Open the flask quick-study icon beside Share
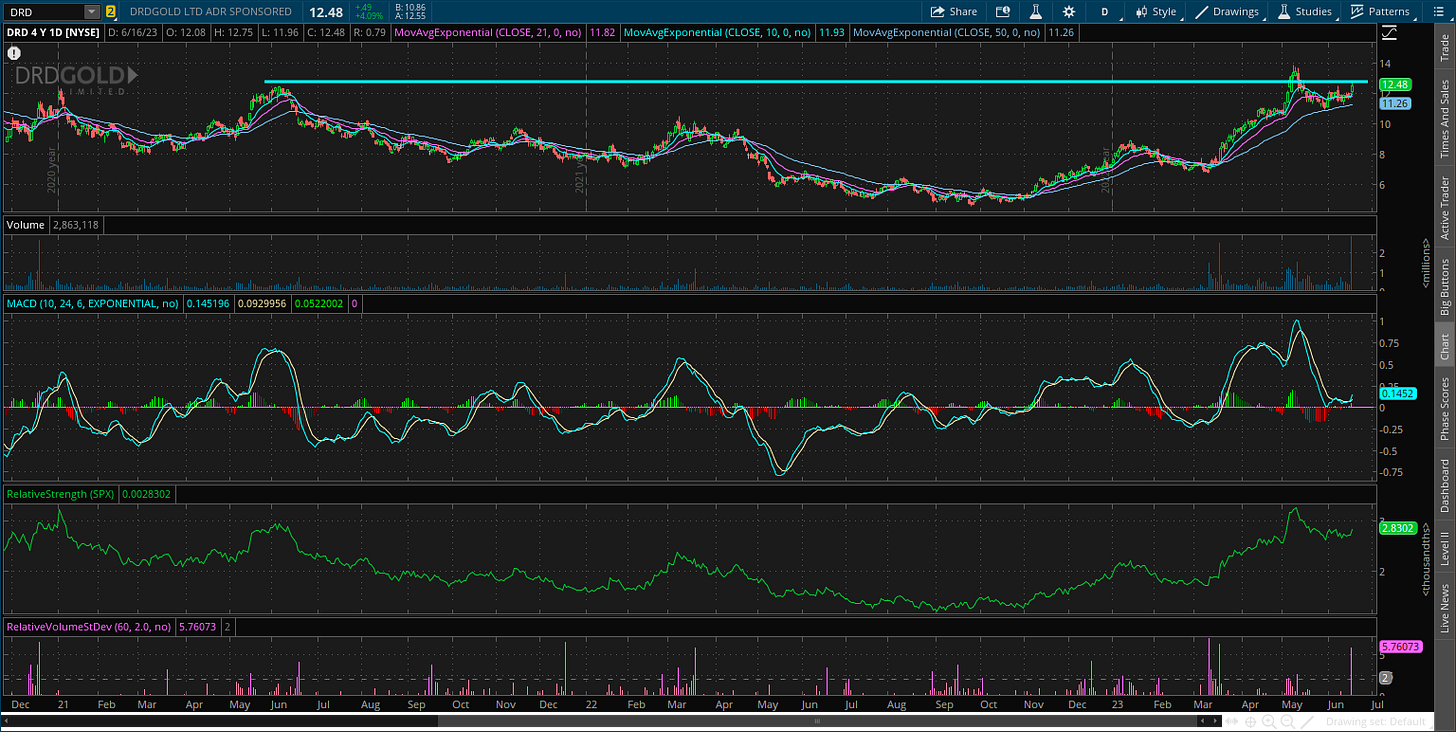1456x732 pixels. coord(1037,12)
